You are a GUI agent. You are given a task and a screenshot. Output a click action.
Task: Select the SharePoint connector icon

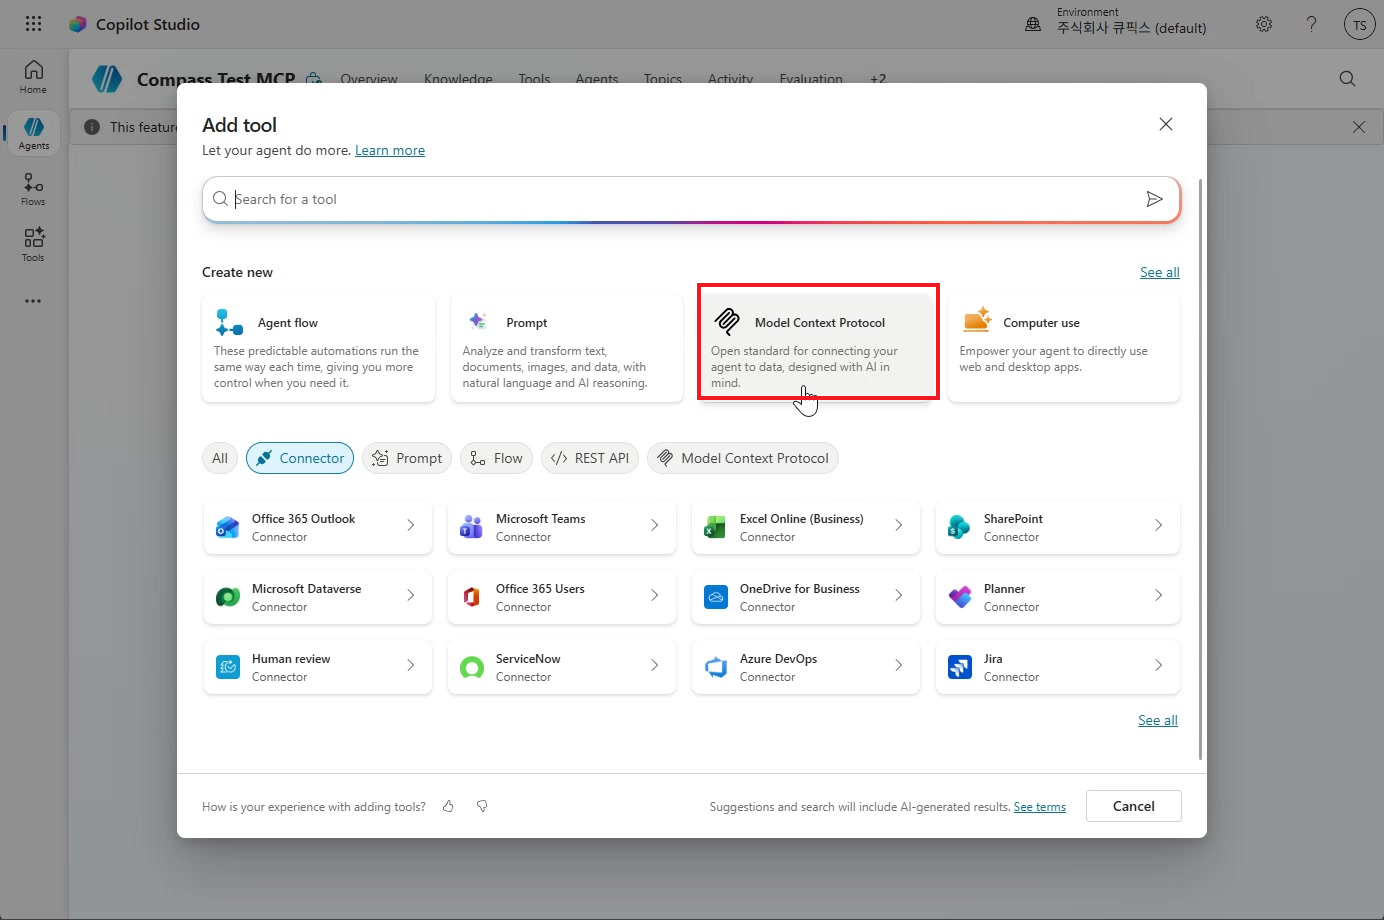[x=960, y=527]
